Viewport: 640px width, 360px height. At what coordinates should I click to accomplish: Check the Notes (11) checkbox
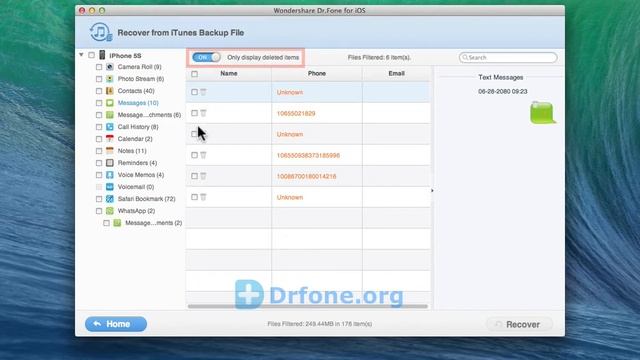99,151
